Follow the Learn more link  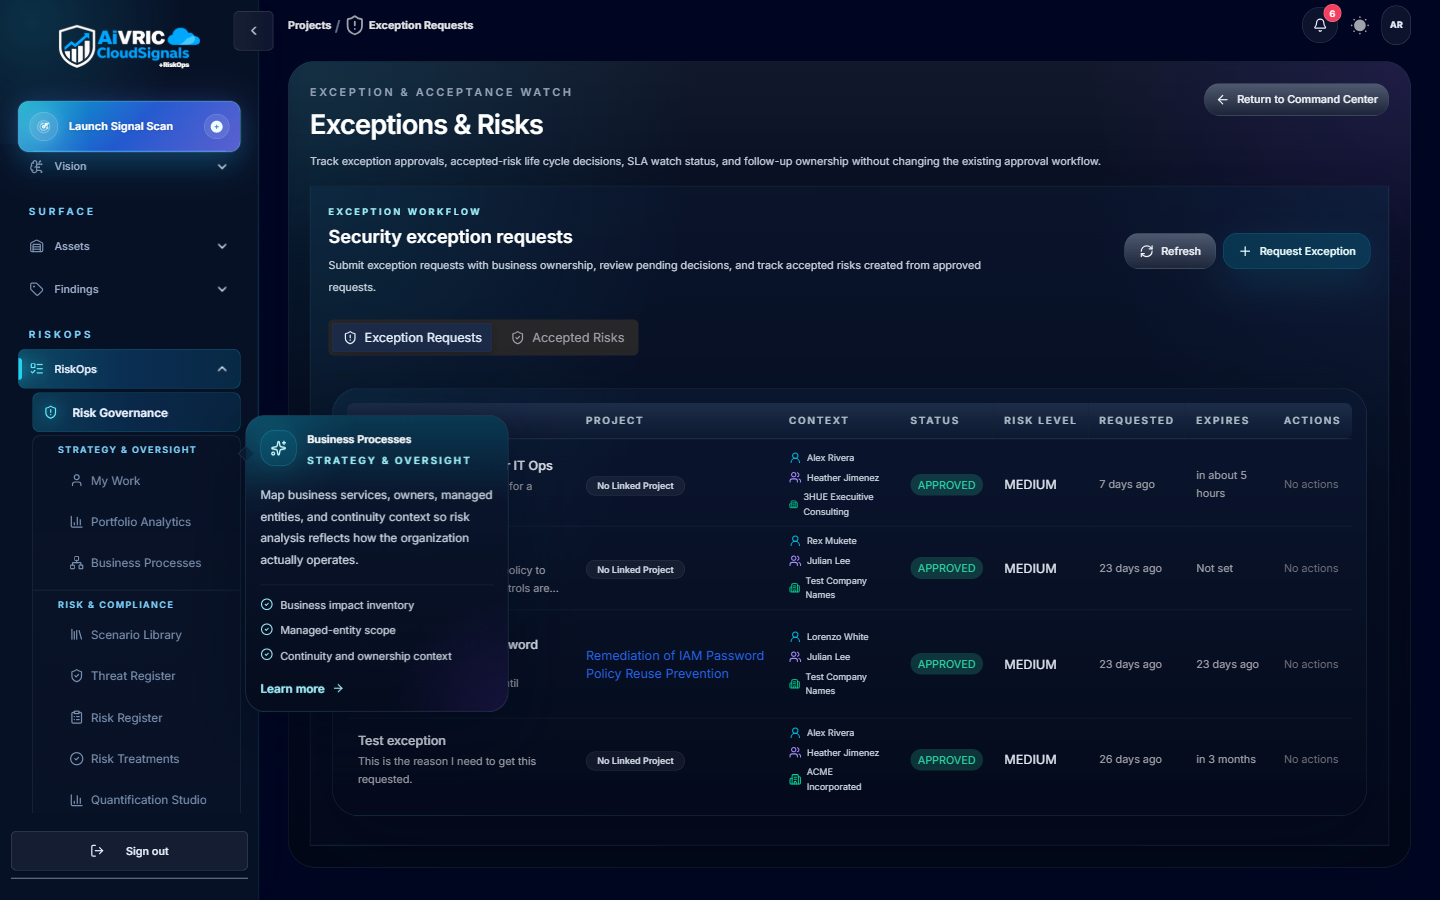tap(301, 689)
